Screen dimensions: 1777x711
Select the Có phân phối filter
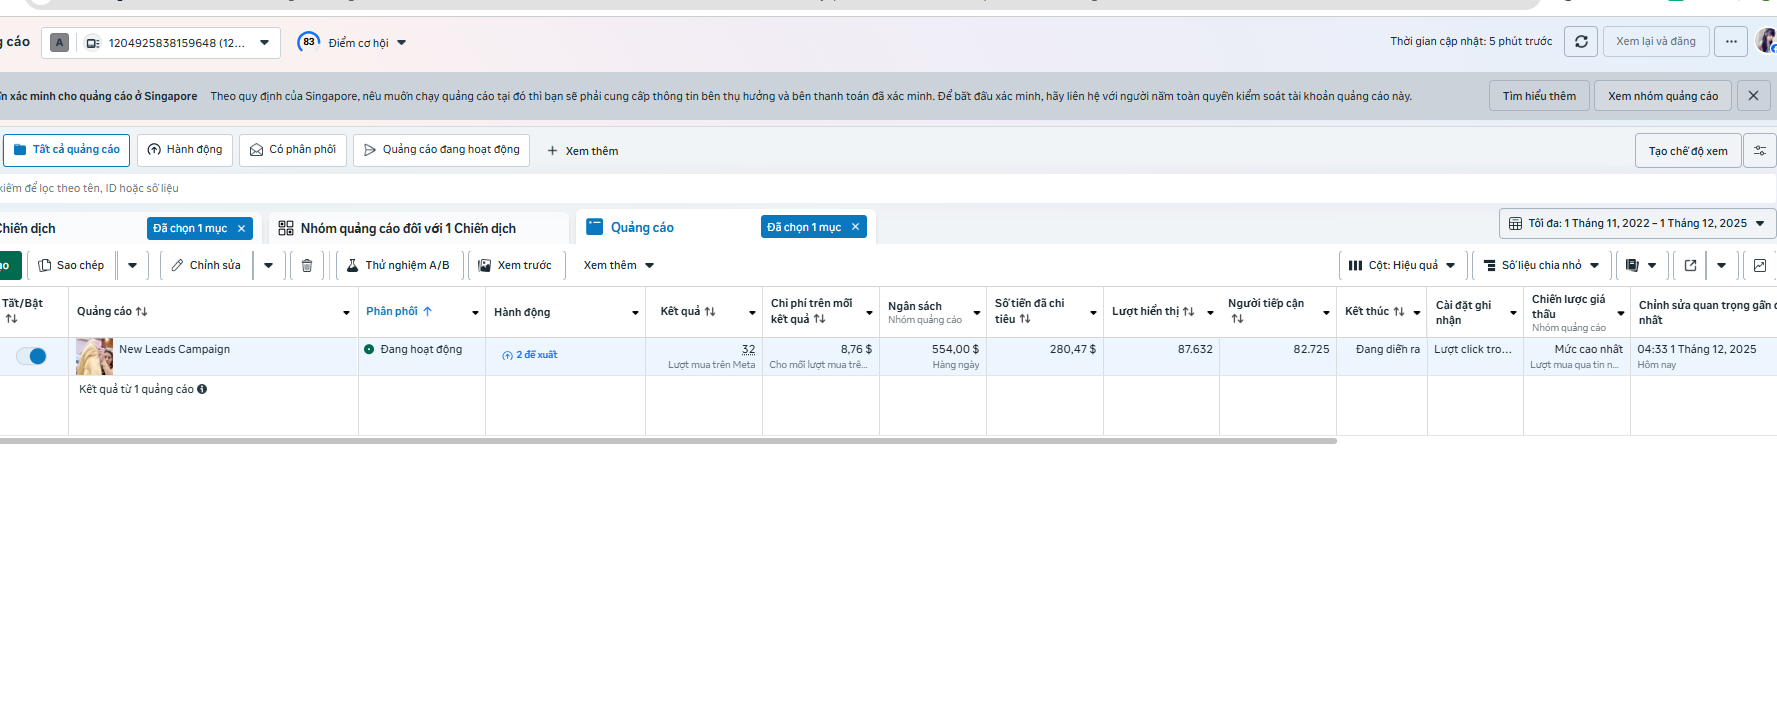point(293,150)
